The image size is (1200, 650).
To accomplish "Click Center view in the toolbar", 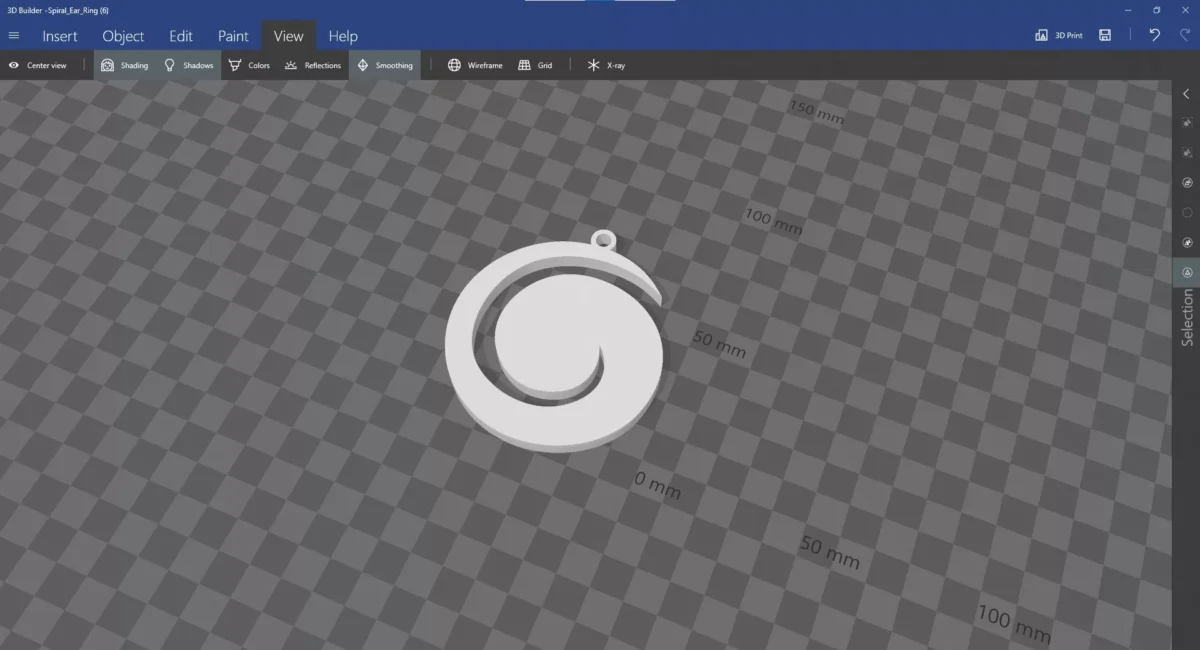I will (38, 65).
